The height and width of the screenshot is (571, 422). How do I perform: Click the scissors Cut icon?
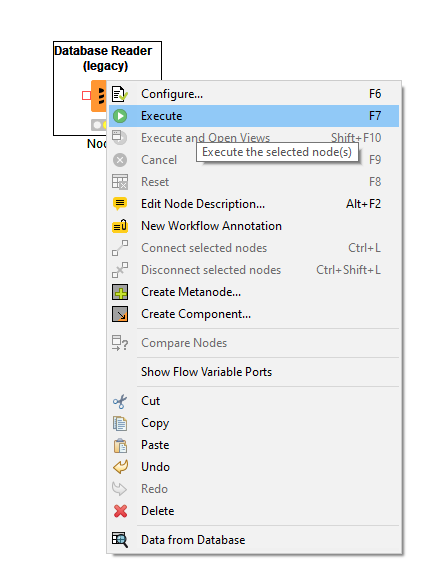(120, 401)
